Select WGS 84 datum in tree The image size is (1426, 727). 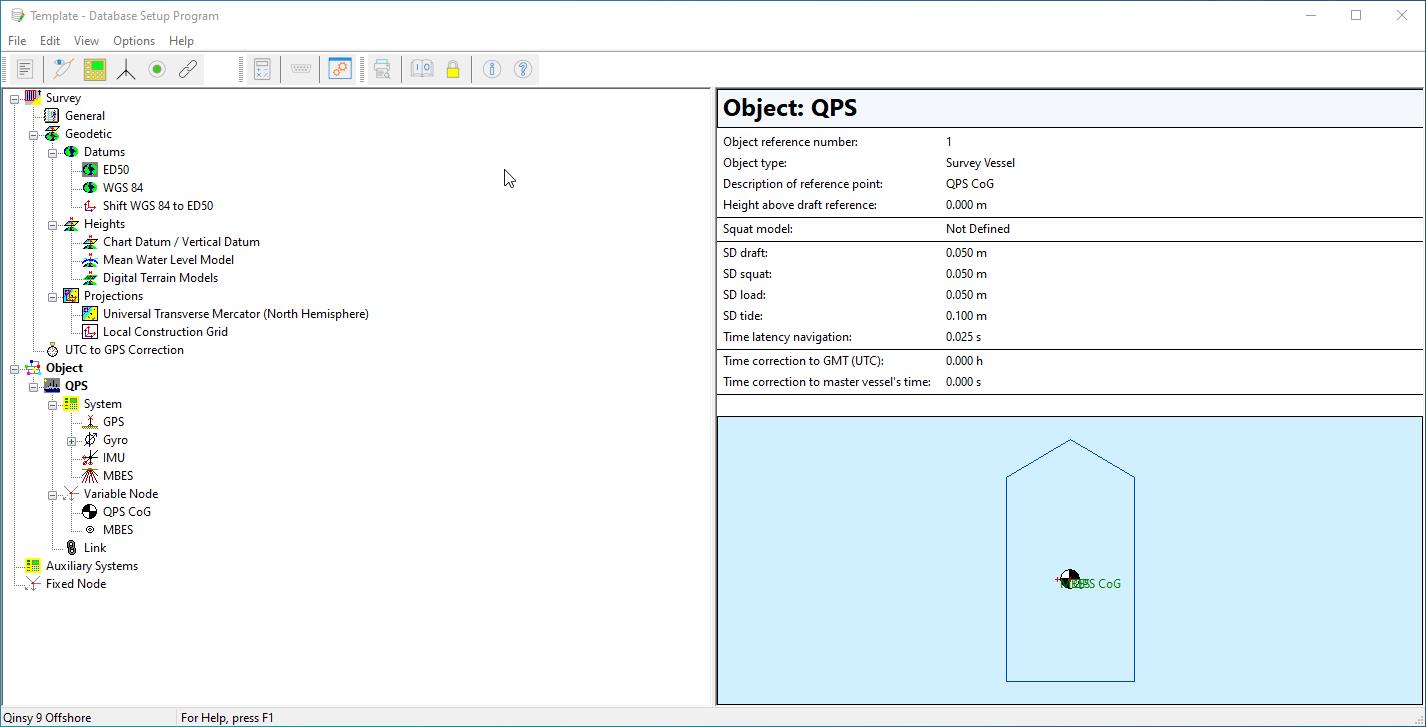[x=122, y=188]
